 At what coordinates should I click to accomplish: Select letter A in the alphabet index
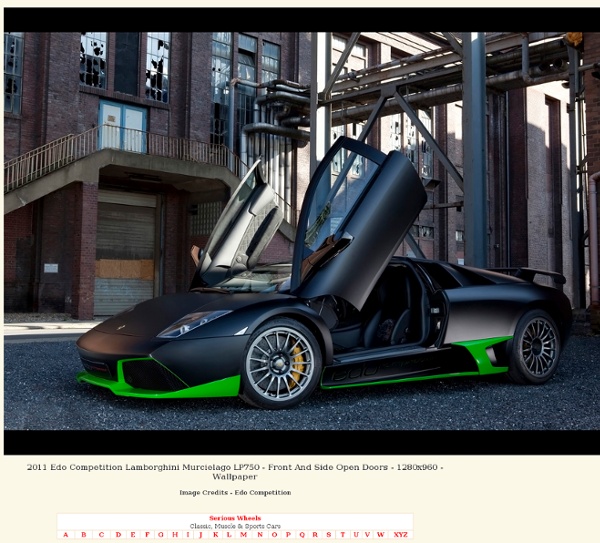(x=66, y=535)
